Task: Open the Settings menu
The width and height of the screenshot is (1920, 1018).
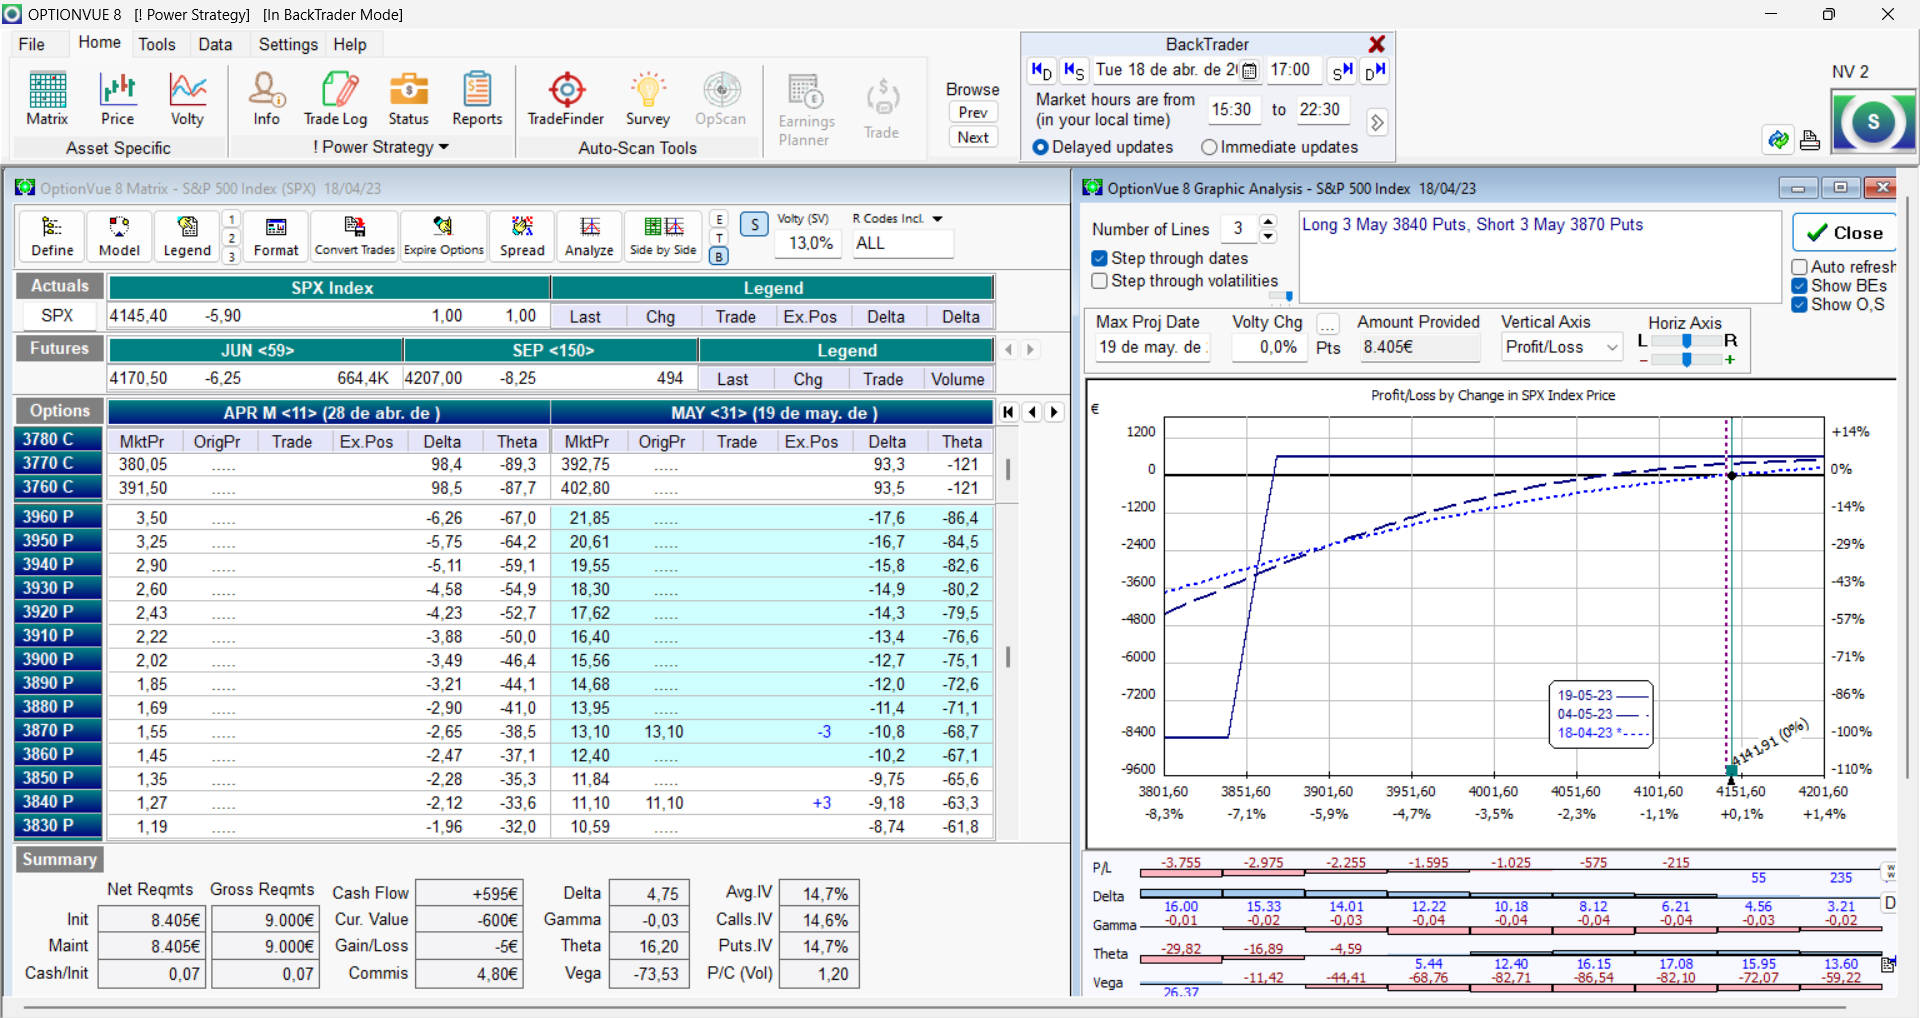Action: pos(288,44)
